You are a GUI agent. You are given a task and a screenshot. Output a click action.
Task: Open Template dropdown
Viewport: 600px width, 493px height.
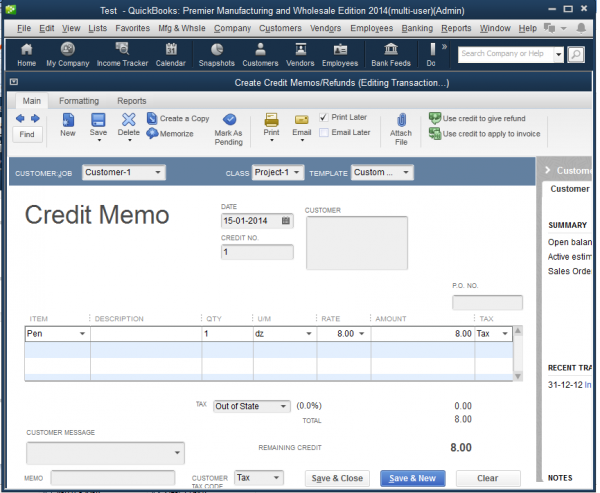coord(406,172)
